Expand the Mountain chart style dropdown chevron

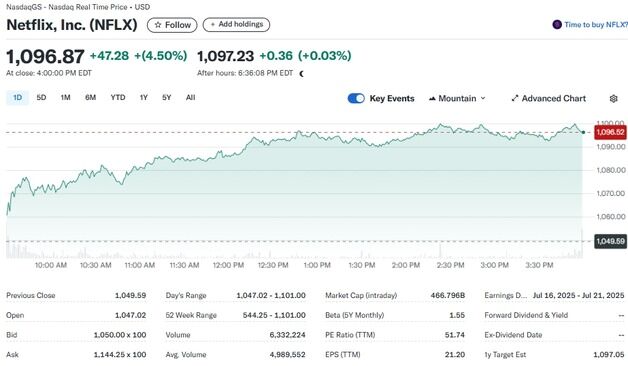click(483, 98)
